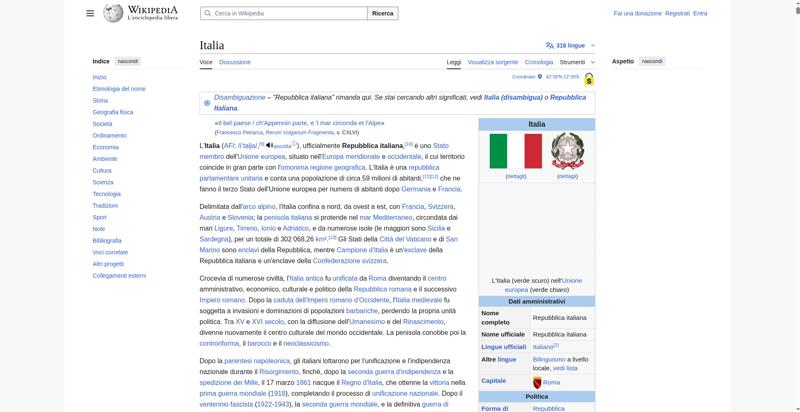Click the padlock page protection icon
800x412 pixels.
[x=589, y=79]
